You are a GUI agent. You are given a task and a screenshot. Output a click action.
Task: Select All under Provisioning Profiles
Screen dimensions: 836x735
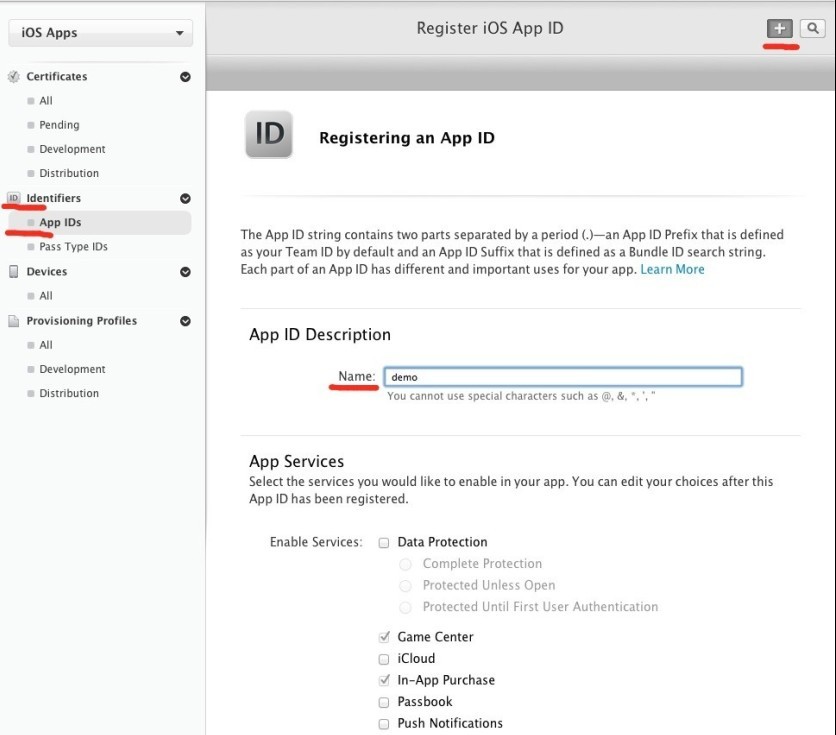[x=46, y=345]
